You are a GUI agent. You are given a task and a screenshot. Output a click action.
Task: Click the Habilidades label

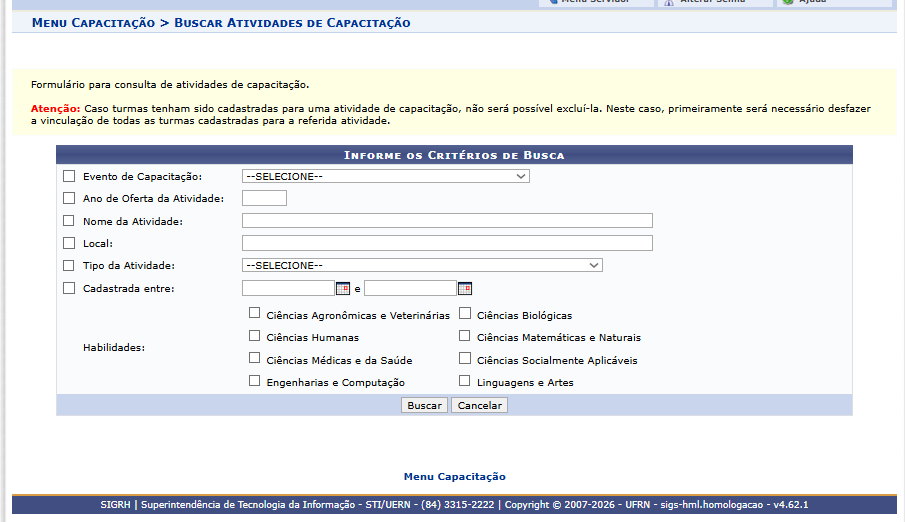[x=114, y=348]
